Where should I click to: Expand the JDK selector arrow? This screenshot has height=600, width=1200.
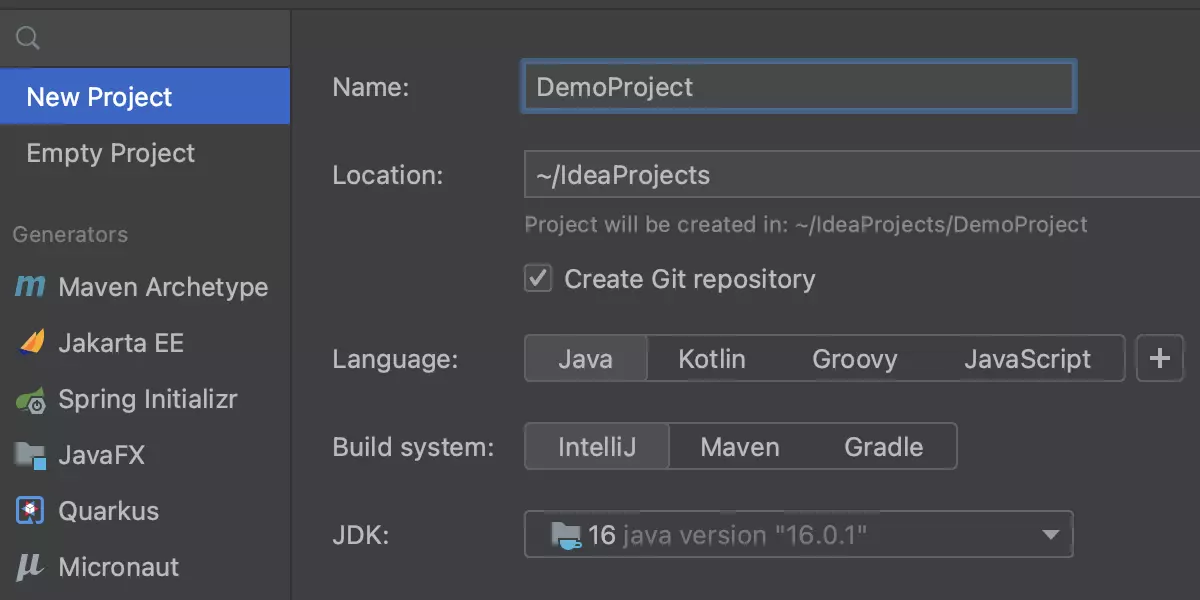pos(1050,534)
